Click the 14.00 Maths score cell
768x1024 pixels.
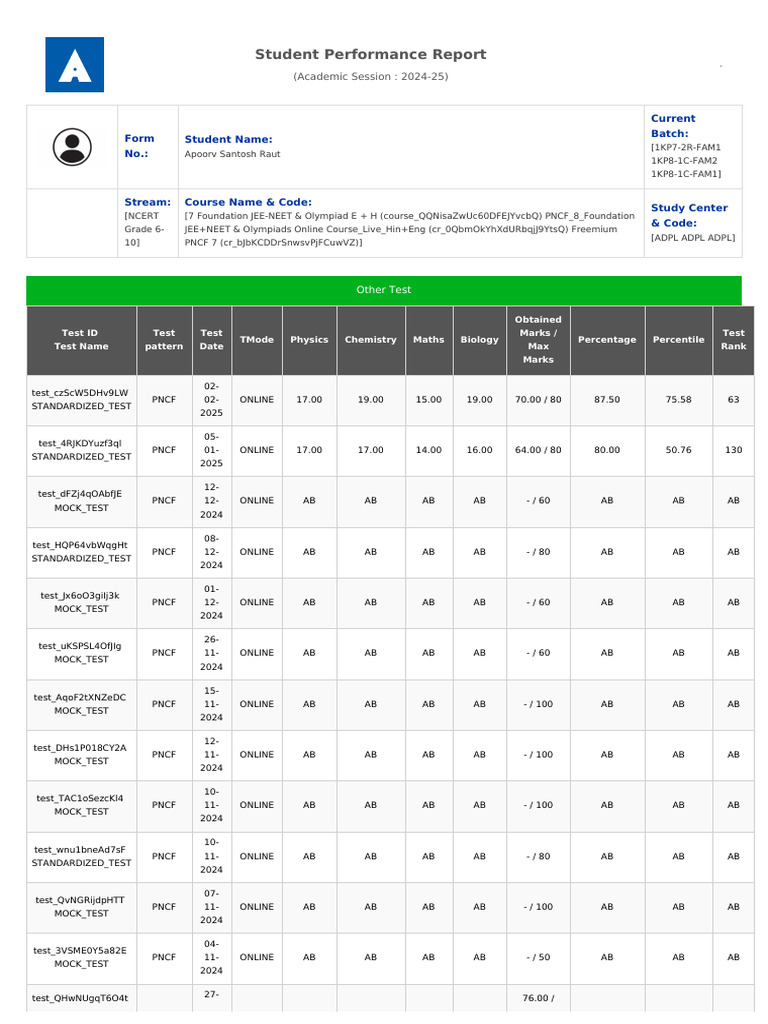(x=428, y=450)
